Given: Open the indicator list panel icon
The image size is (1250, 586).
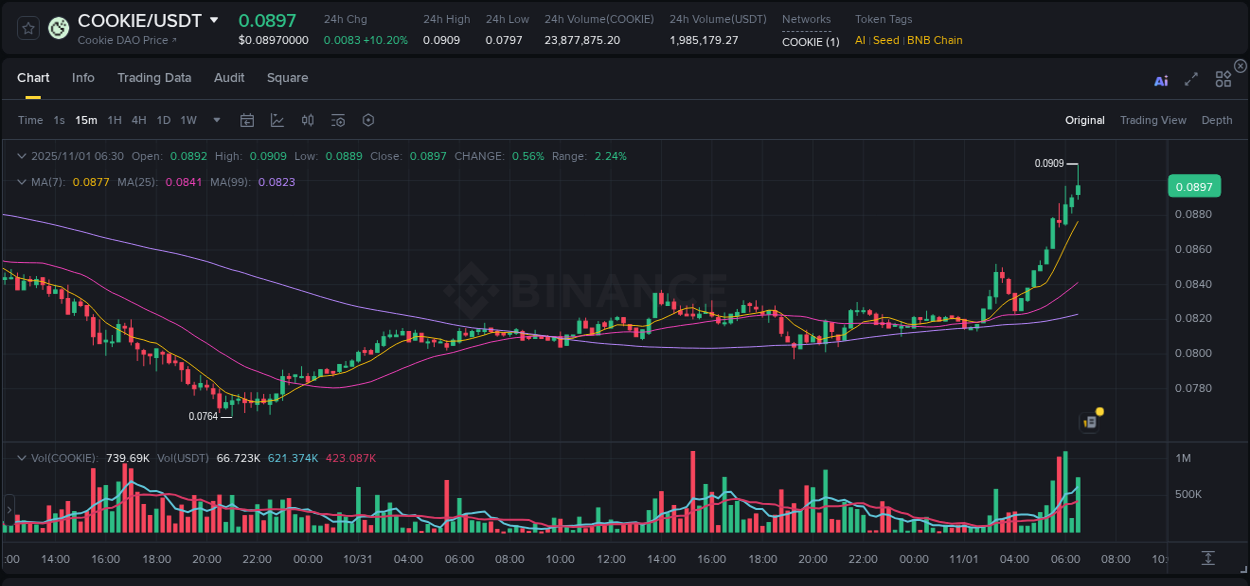Looking at the screenshot, I should (337, 120).
